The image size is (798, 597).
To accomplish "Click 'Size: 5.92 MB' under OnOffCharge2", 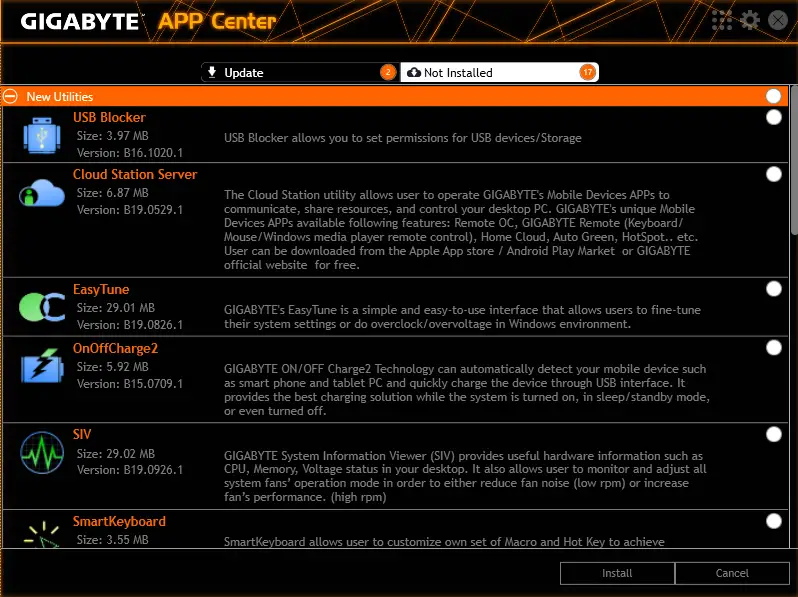I will 112,367.
